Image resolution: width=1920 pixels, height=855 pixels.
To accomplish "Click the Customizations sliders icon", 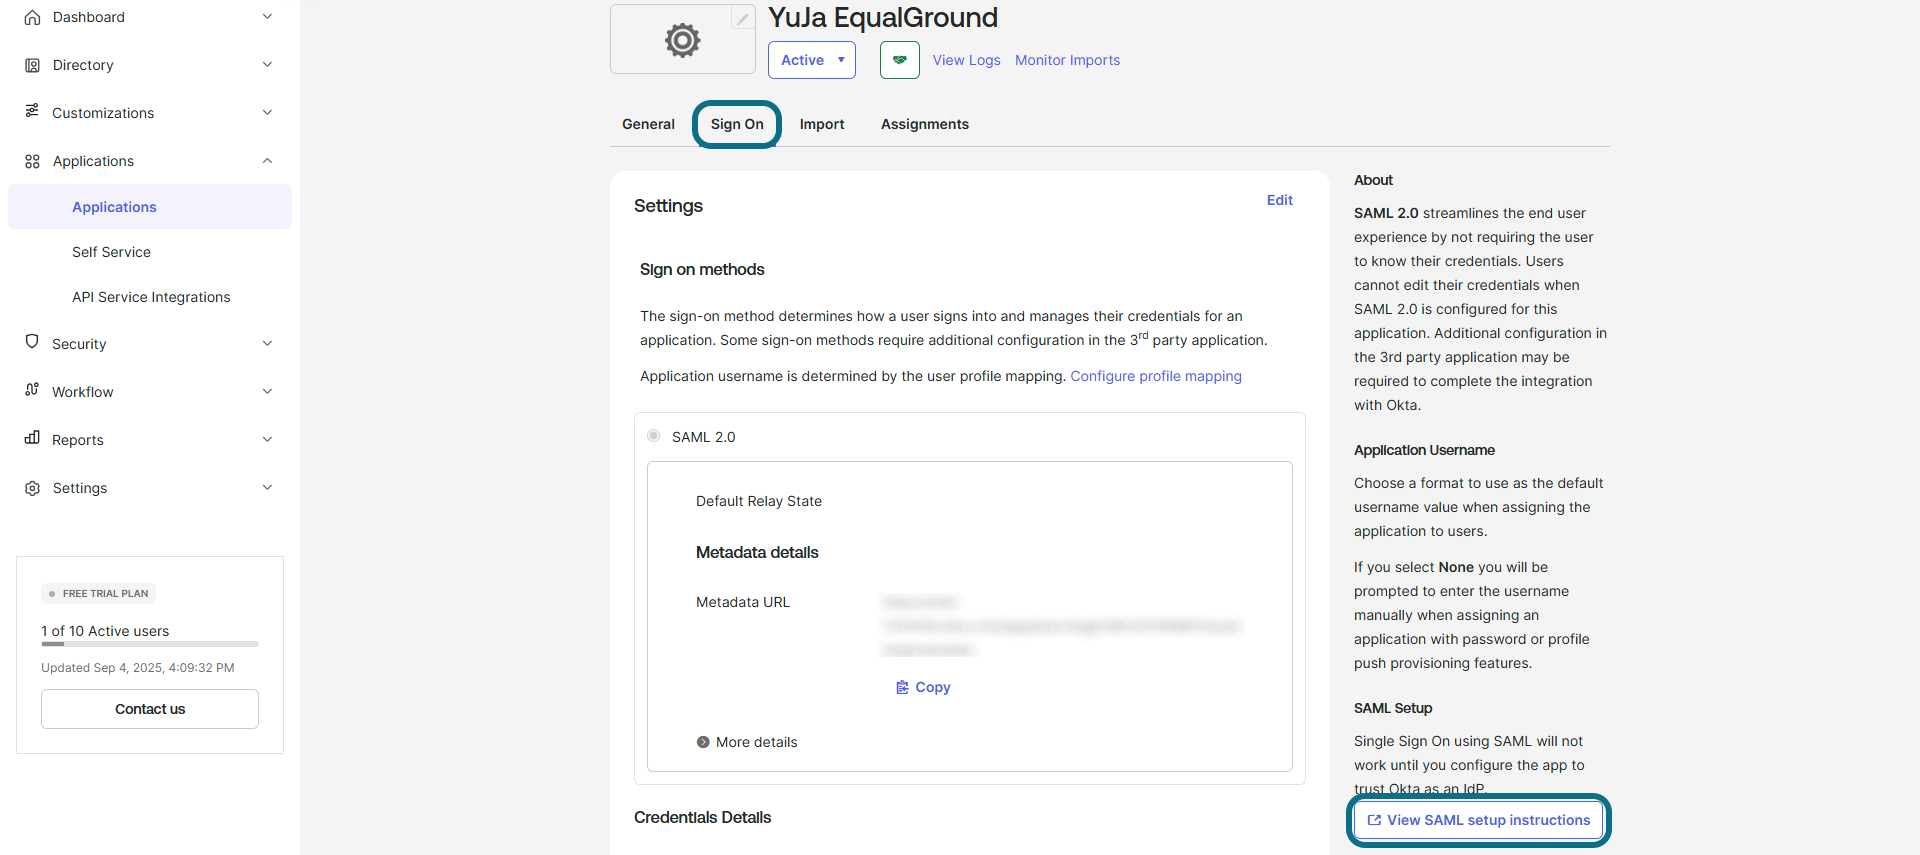I will tap(32, 111).
